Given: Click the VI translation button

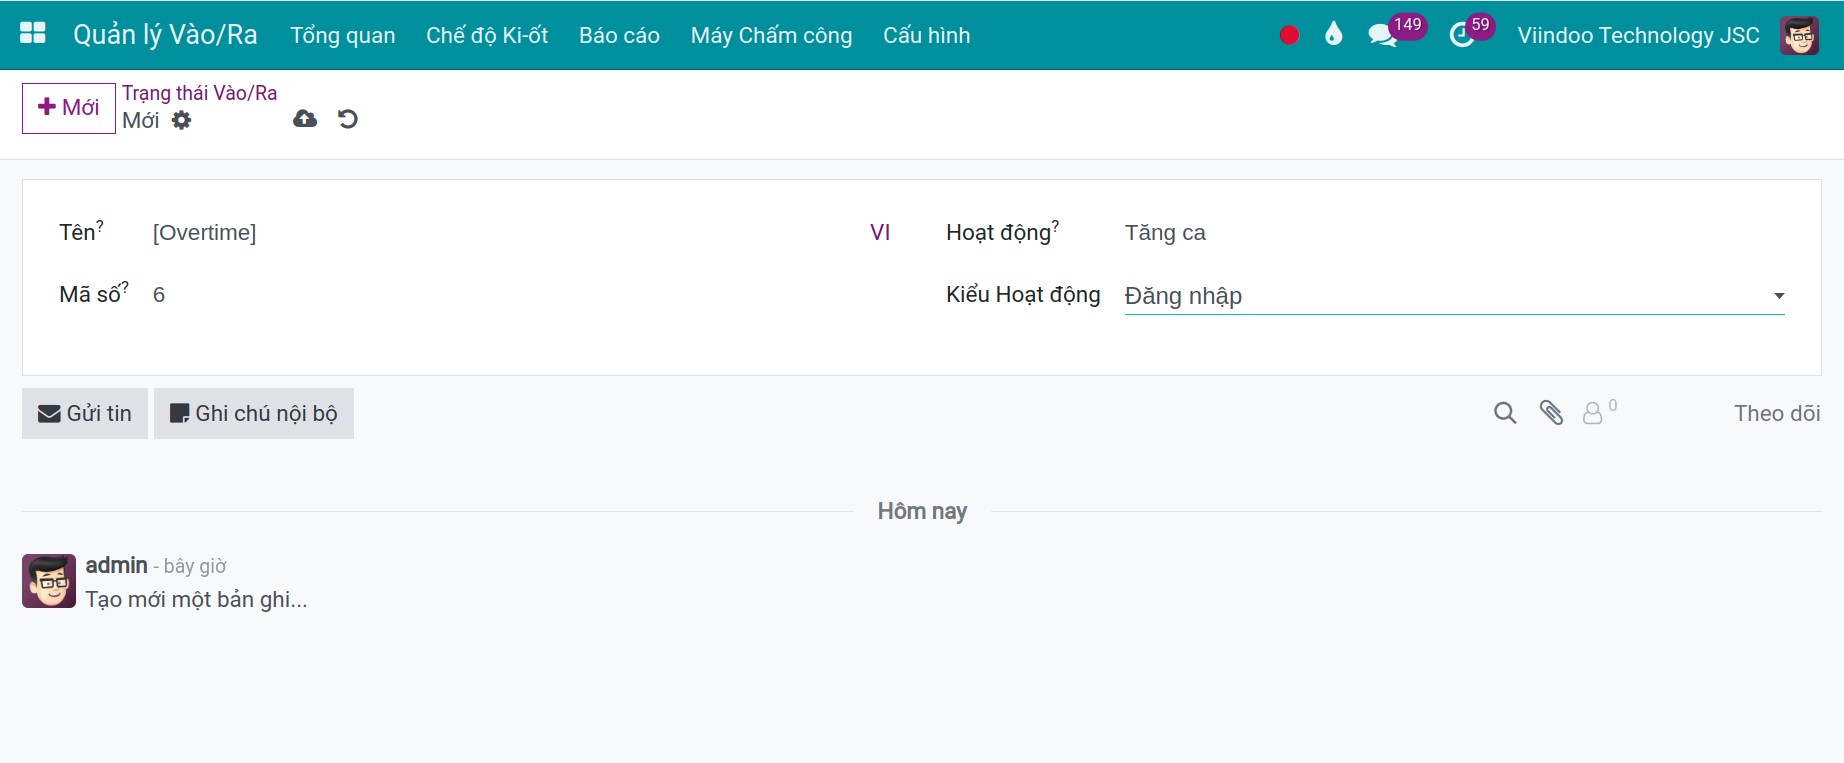Looking at the screenshot, I should click(x=880, y=232).
